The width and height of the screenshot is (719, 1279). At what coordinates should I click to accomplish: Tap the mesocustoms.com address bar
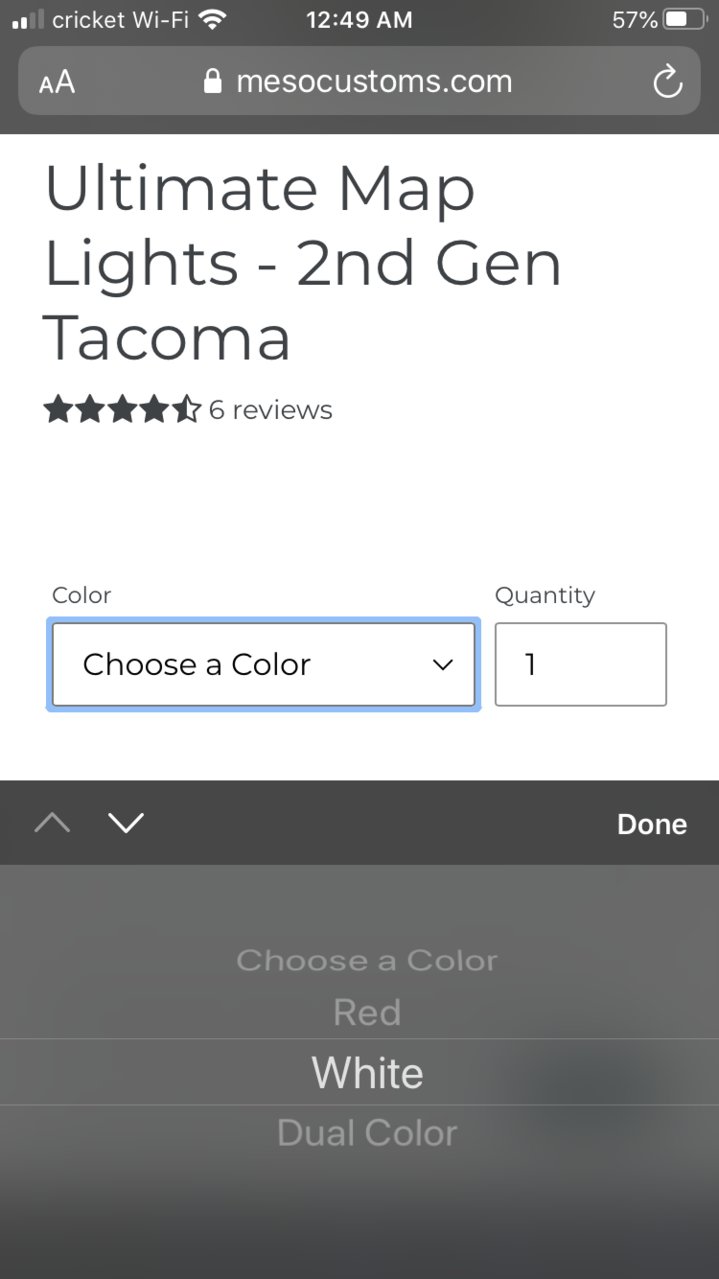[359, 81]
